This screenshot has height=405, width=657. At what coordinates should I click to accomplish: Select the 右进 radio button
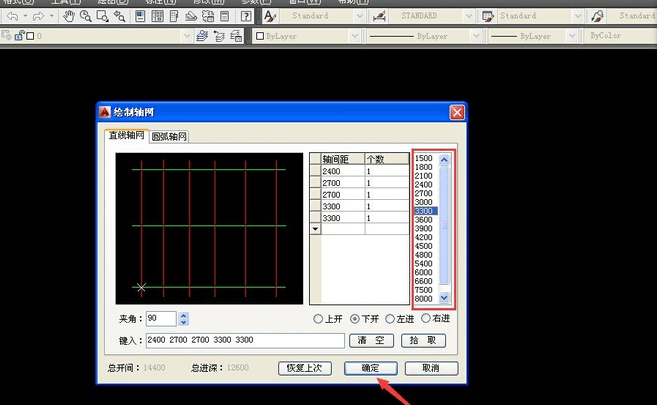[427, 319]
